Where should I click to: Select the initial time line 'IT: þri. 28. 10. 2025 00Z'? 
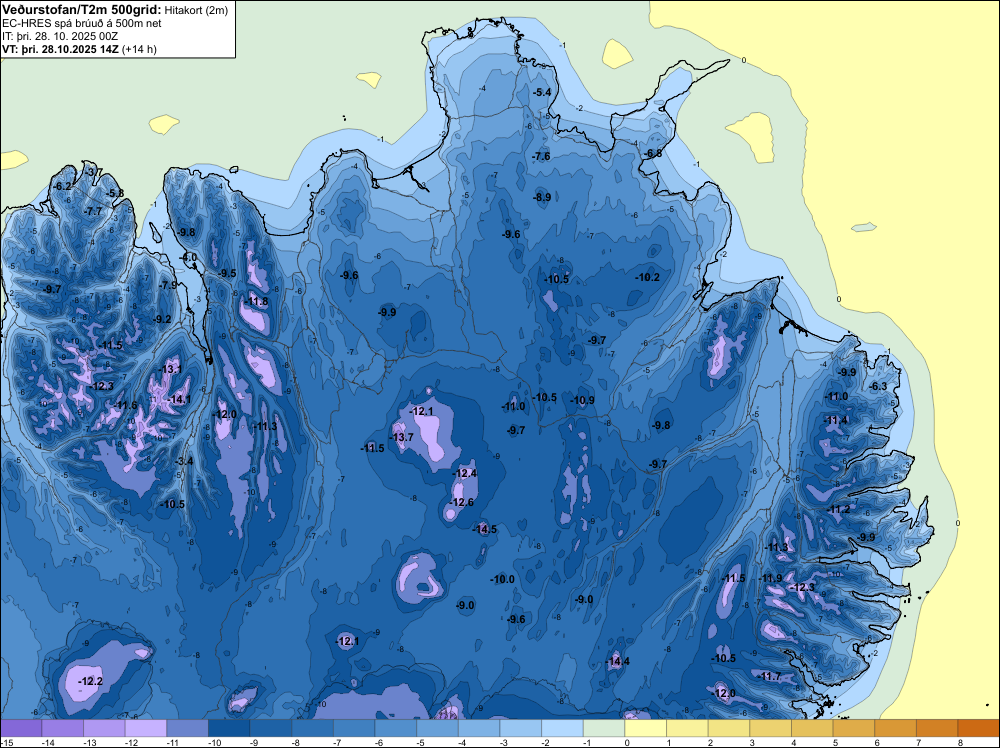coord(60,36)
